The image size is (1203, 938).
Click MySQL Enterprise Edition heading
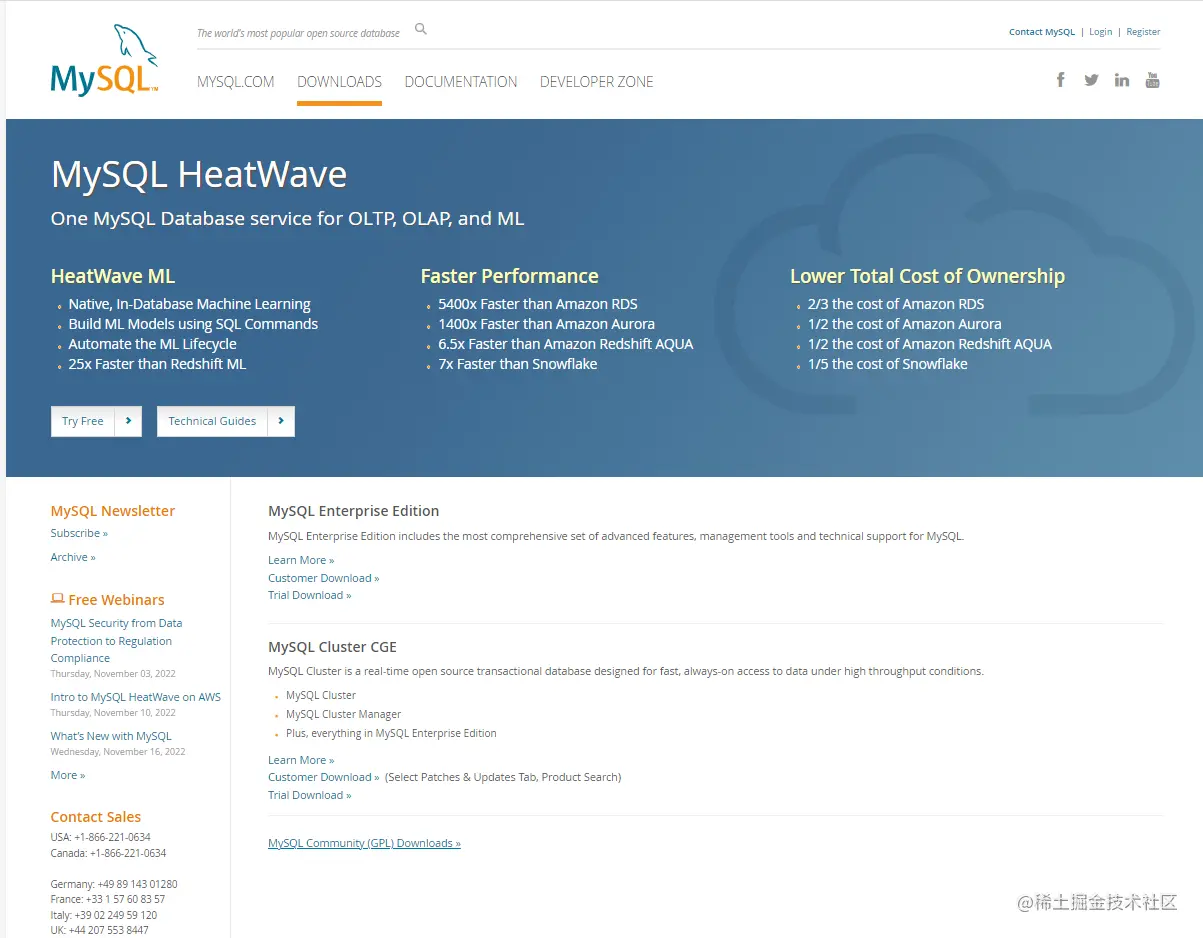point(354,511)
